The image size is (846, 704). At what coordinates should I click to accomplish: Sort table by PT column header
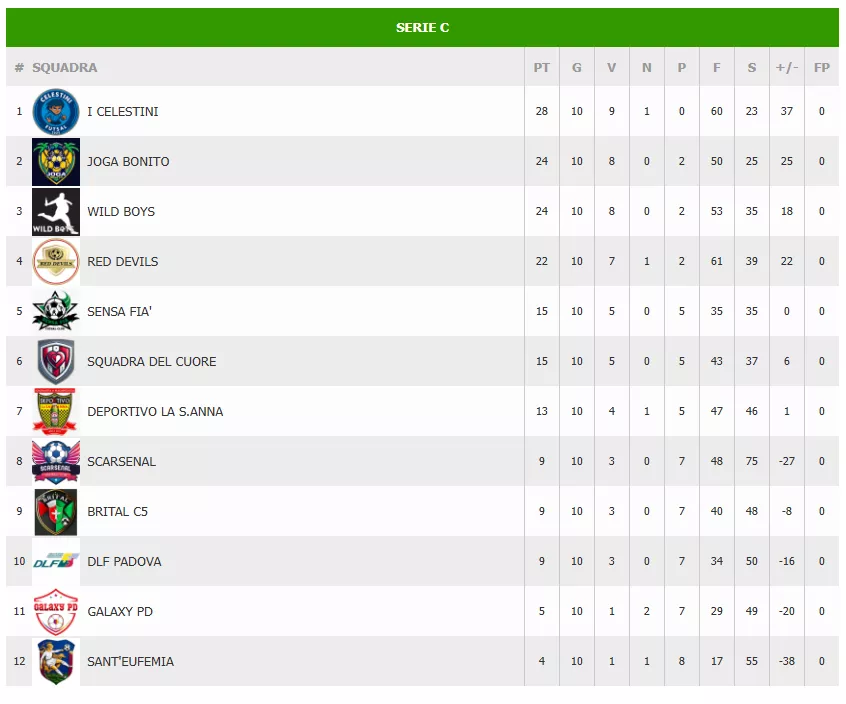541,68
